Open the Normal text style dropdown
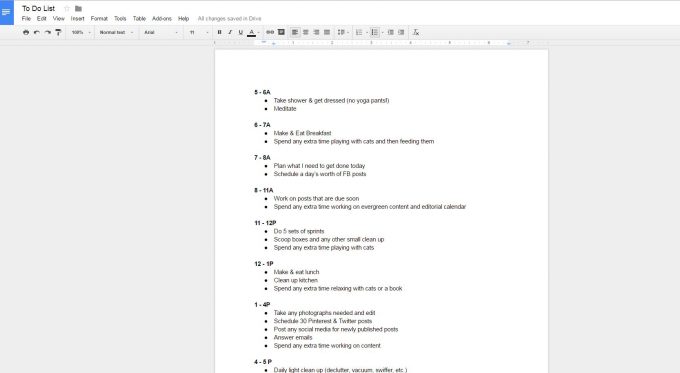This screenshot has width=680, height=373. (x=116, y=32)
